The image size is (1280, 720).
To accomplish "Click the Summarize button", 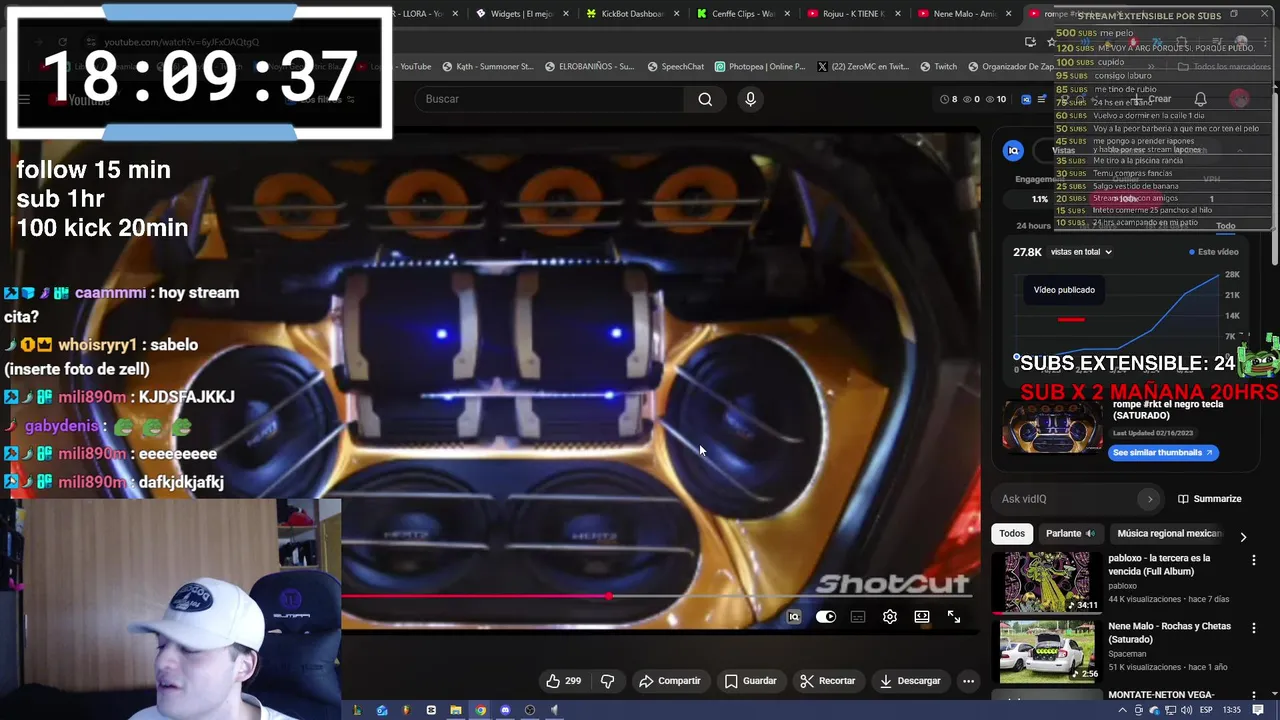I will pyautogui.click(x=1209, y=499).
